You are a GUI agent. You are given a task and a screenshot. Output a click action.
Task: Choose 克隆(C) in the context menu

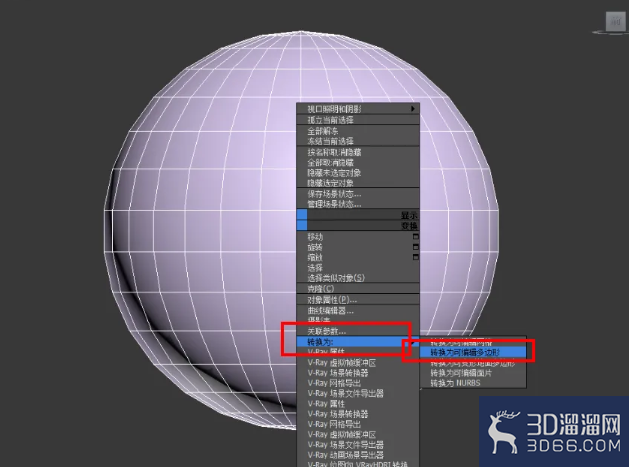point(358,289)
